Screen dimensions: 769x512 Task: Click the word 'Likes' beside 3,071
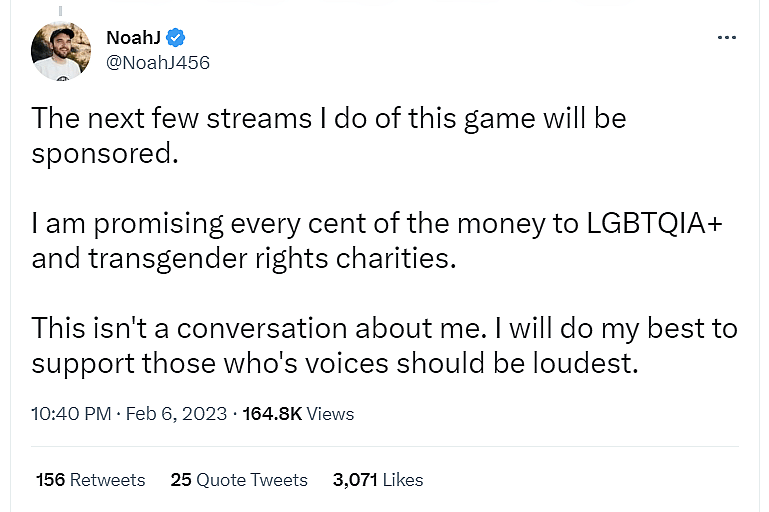pyautogui.click(x=401, y=480)
